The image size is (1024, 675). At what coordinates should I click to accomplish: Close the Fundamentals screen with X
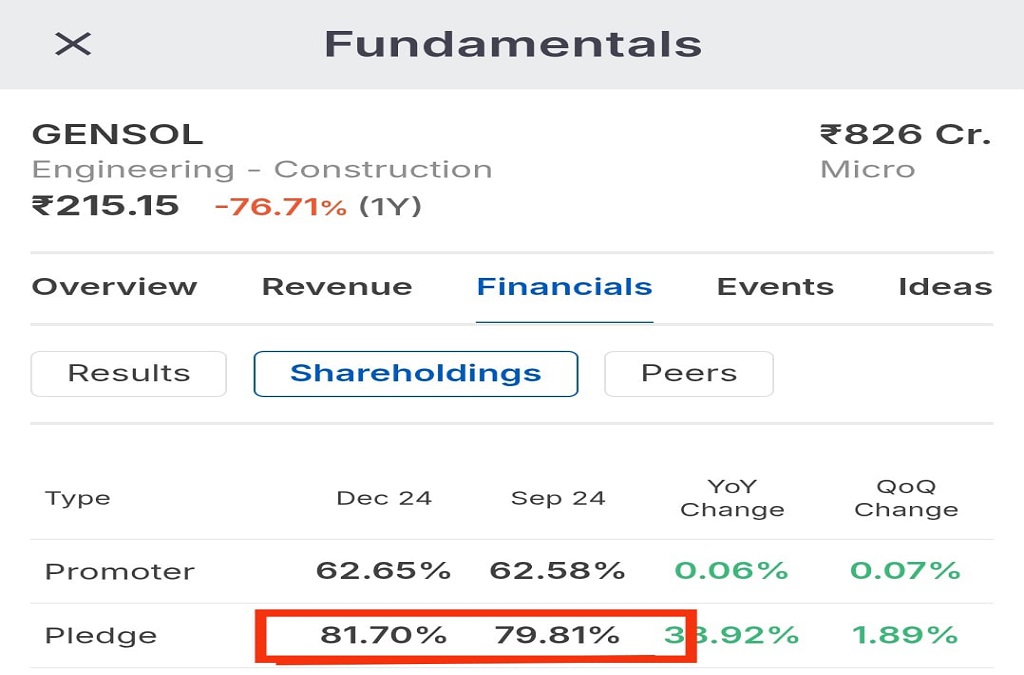coord(73,43)
